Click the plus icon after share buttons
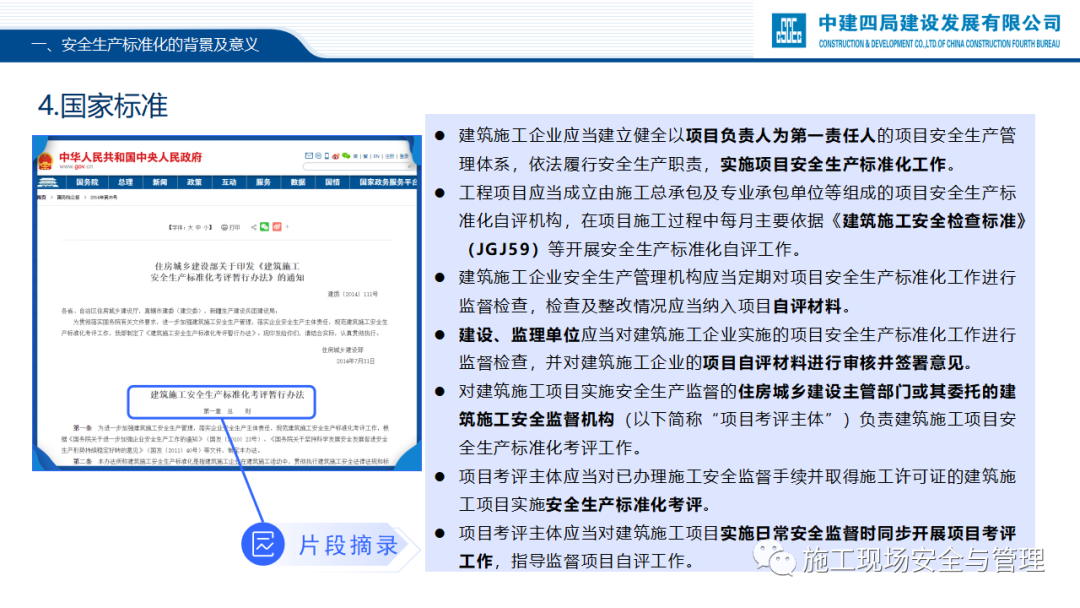The height and width of the screenshot is (608, 1080). 287,227
